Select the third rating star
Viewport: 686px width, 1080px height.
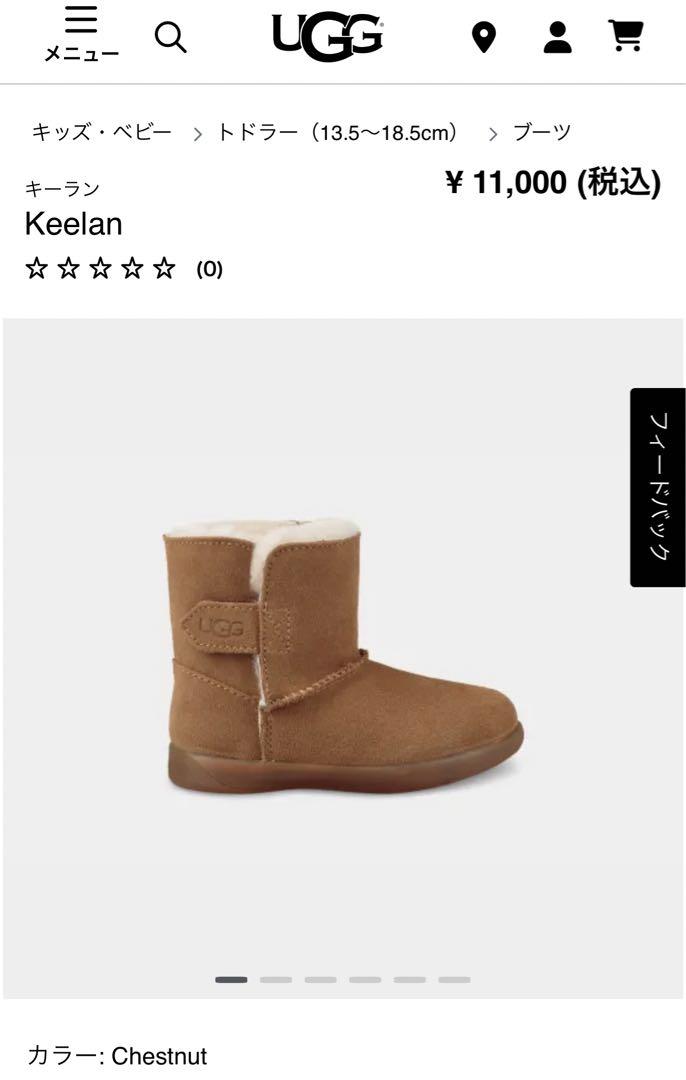click(100, 268)
